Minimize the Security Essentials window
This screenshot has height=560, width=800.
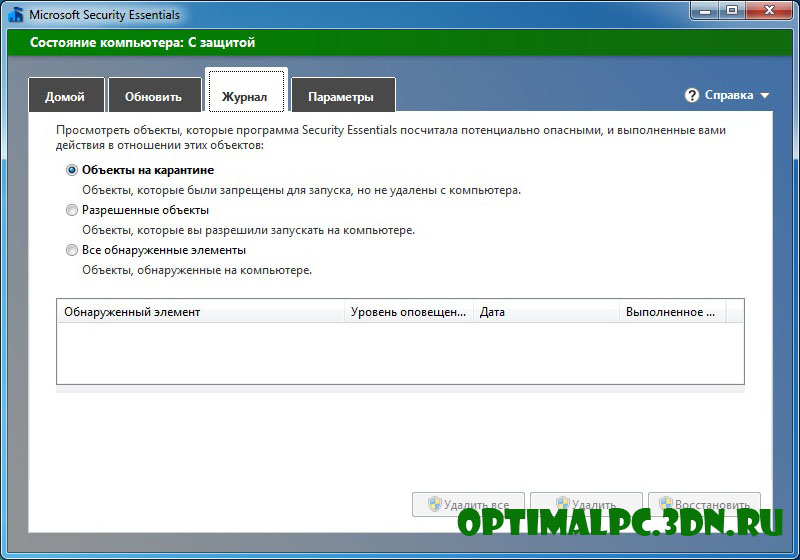[705, 10]
